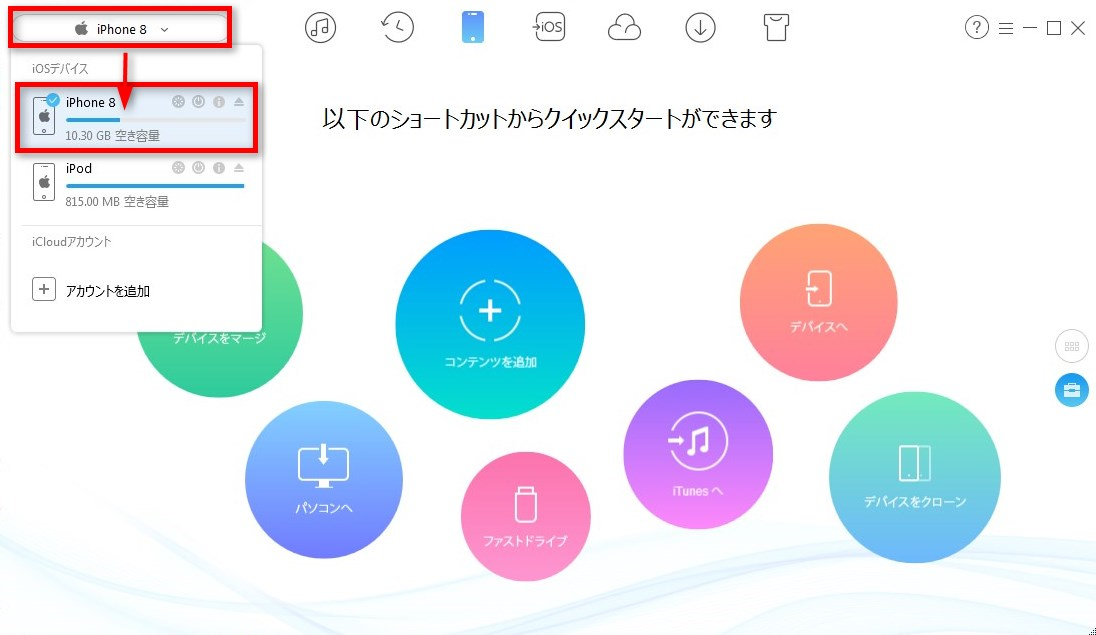Click the パソコンへ shortcut circle
The width and height of the screenshot is (1096, 635).
coord(324,480)
